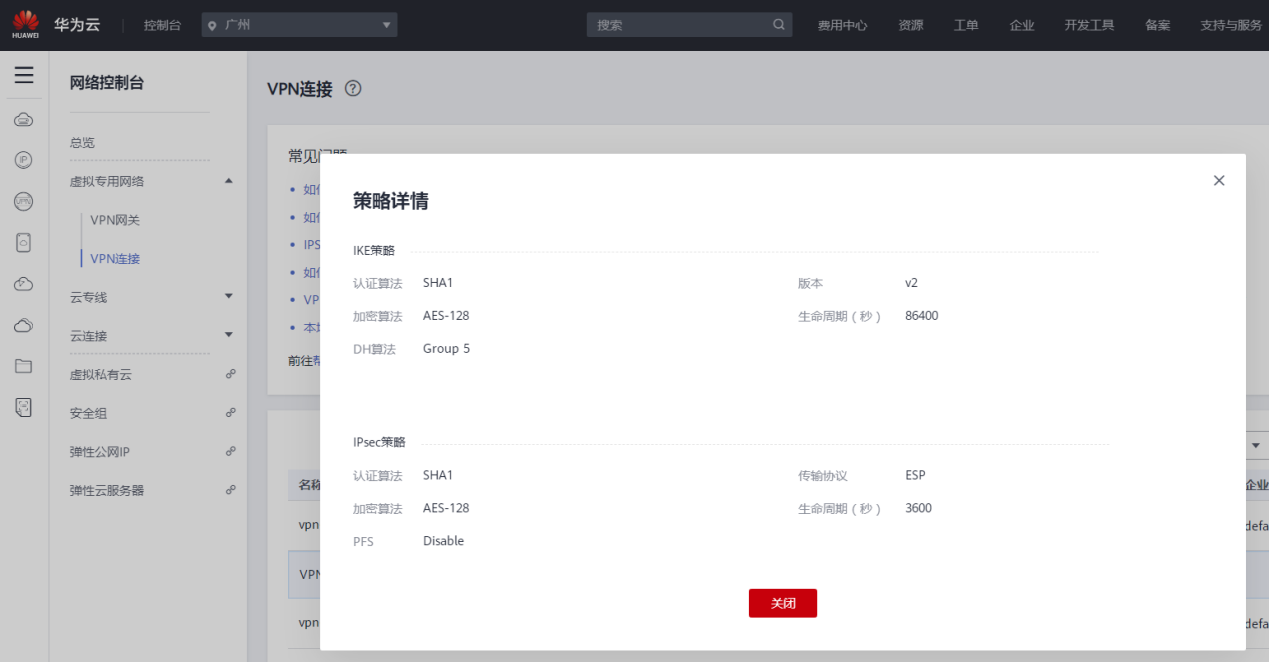Click link icon beside 弹性公网IP
Screen dimensions: 1269x662
click(x=230, y=452)
